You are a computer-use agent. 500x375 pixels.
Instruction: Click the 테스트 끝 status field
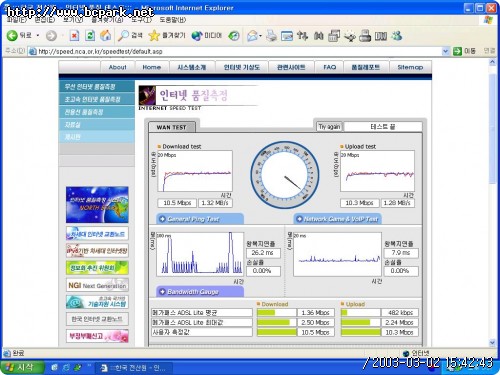tap(383, 127)
